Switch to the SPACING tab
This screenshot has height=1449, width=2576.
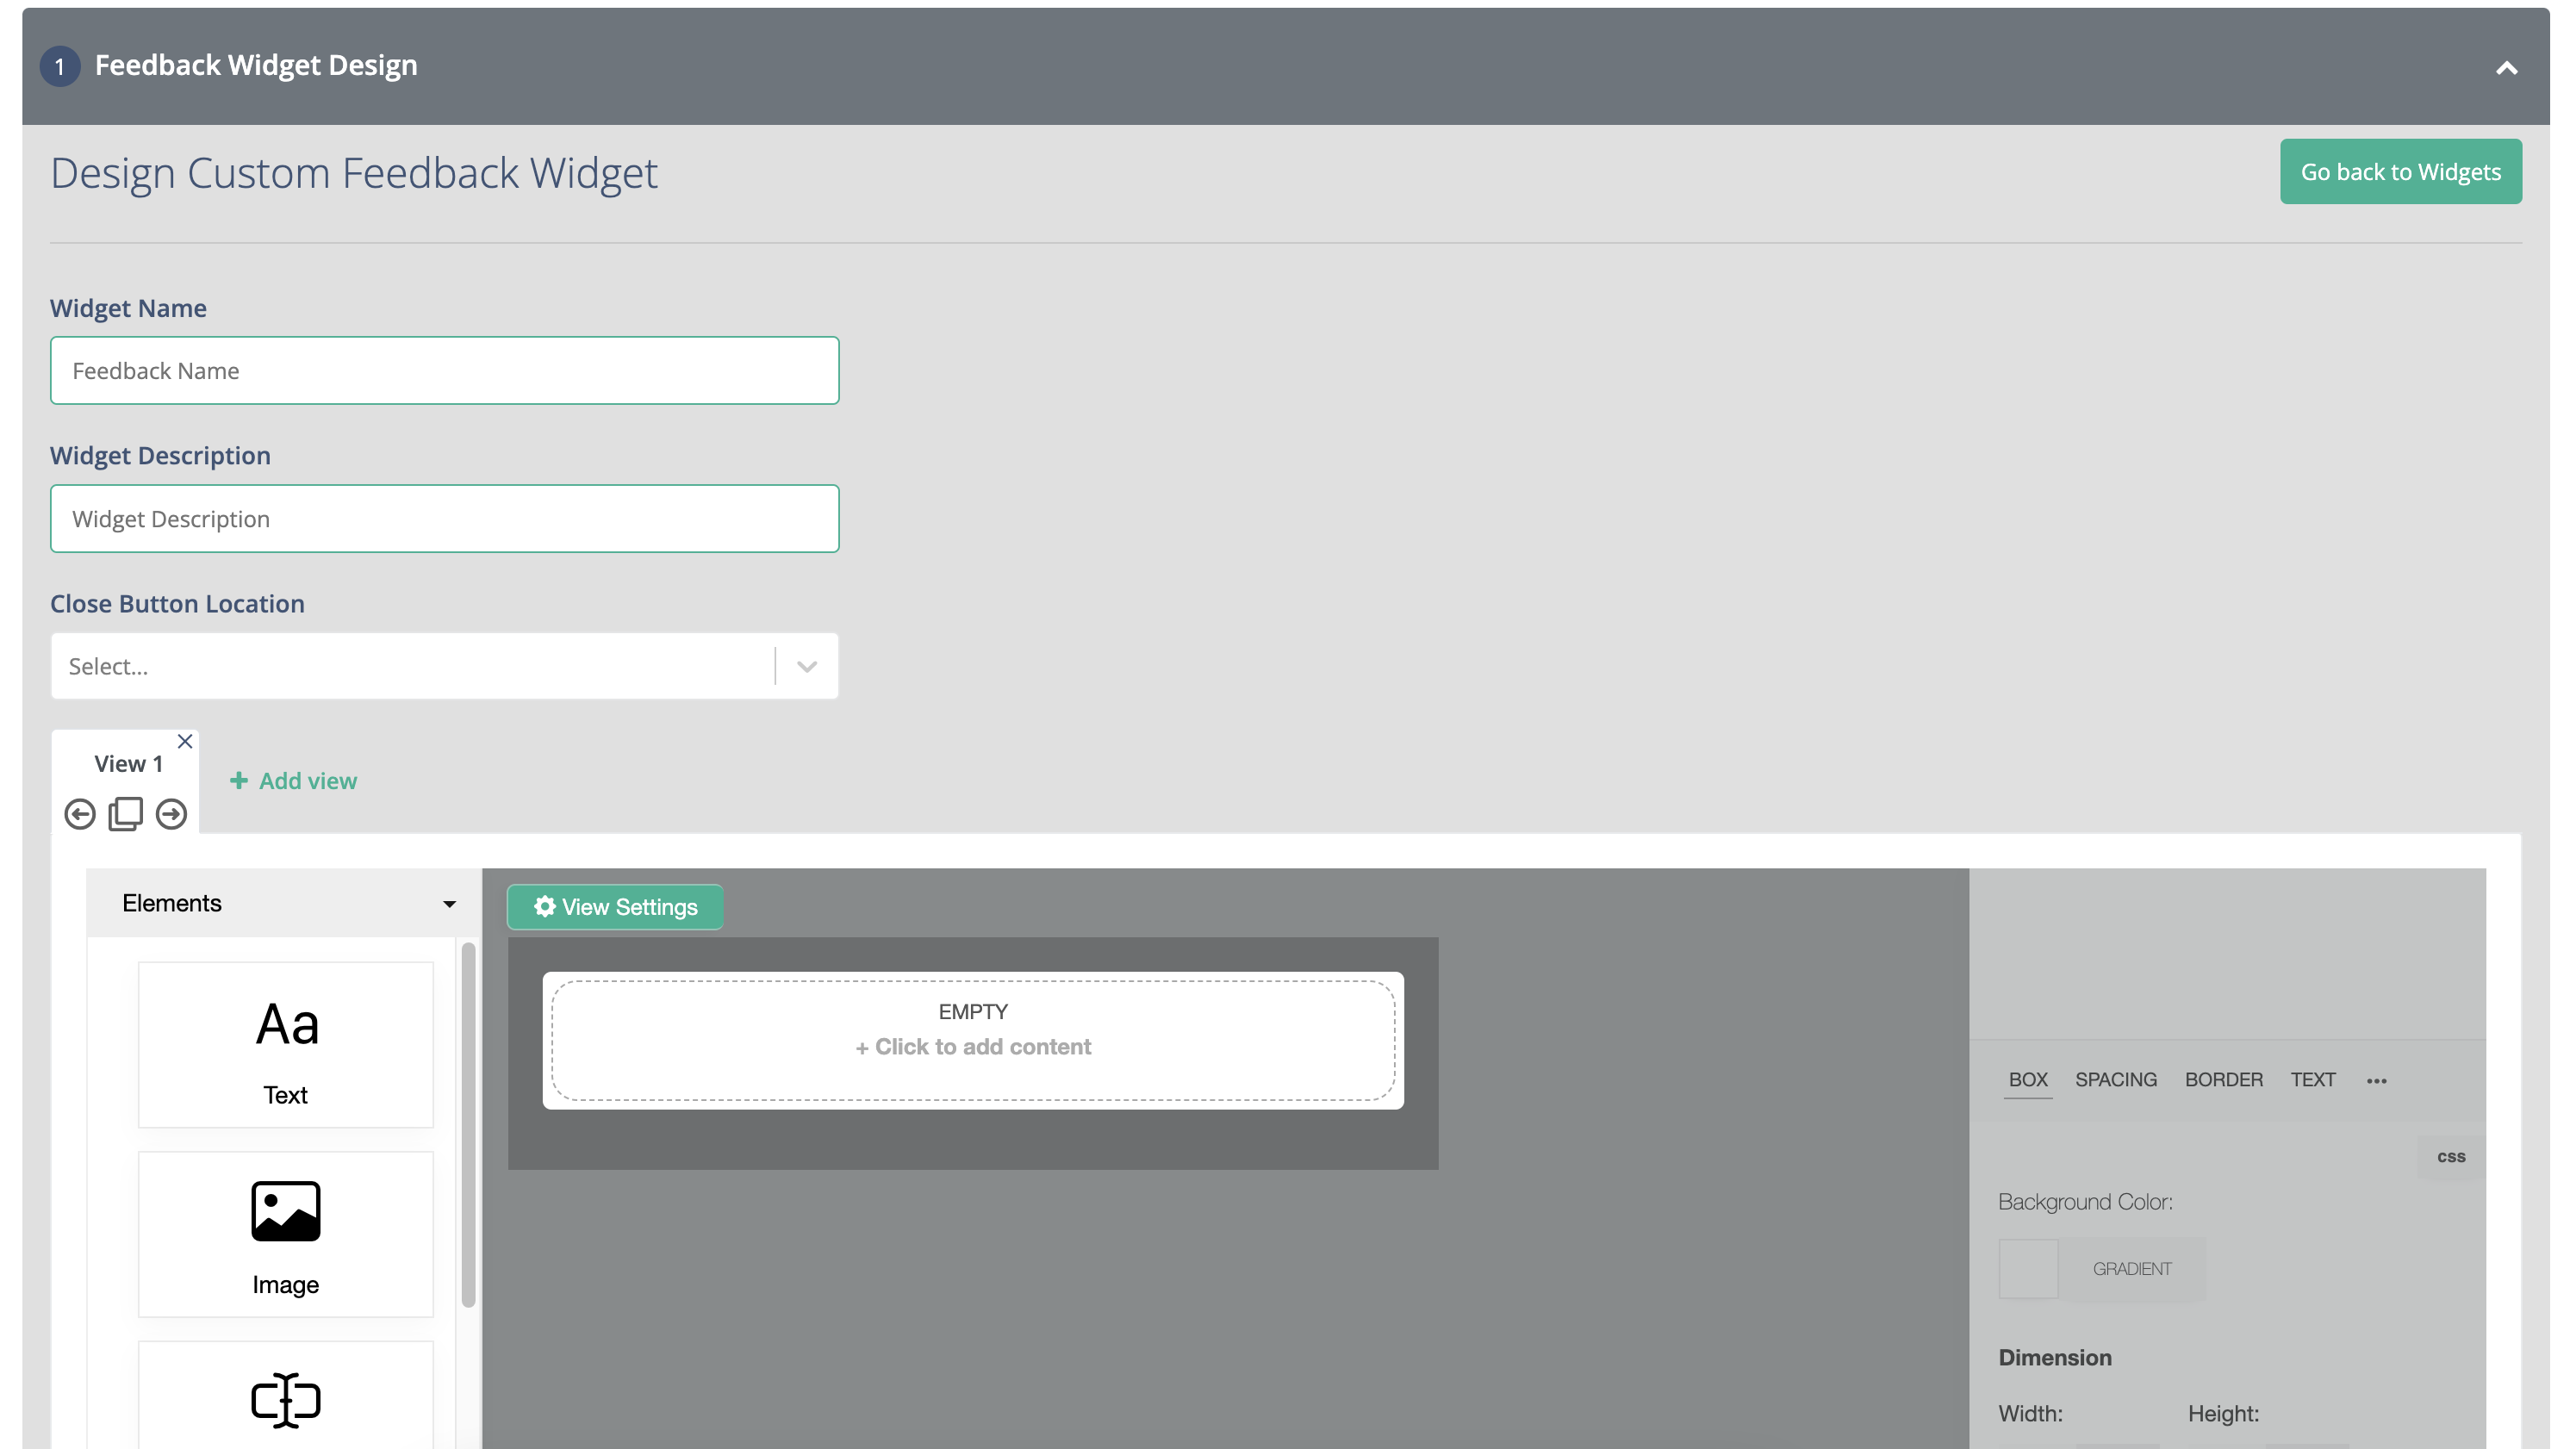(2115, 1080)
